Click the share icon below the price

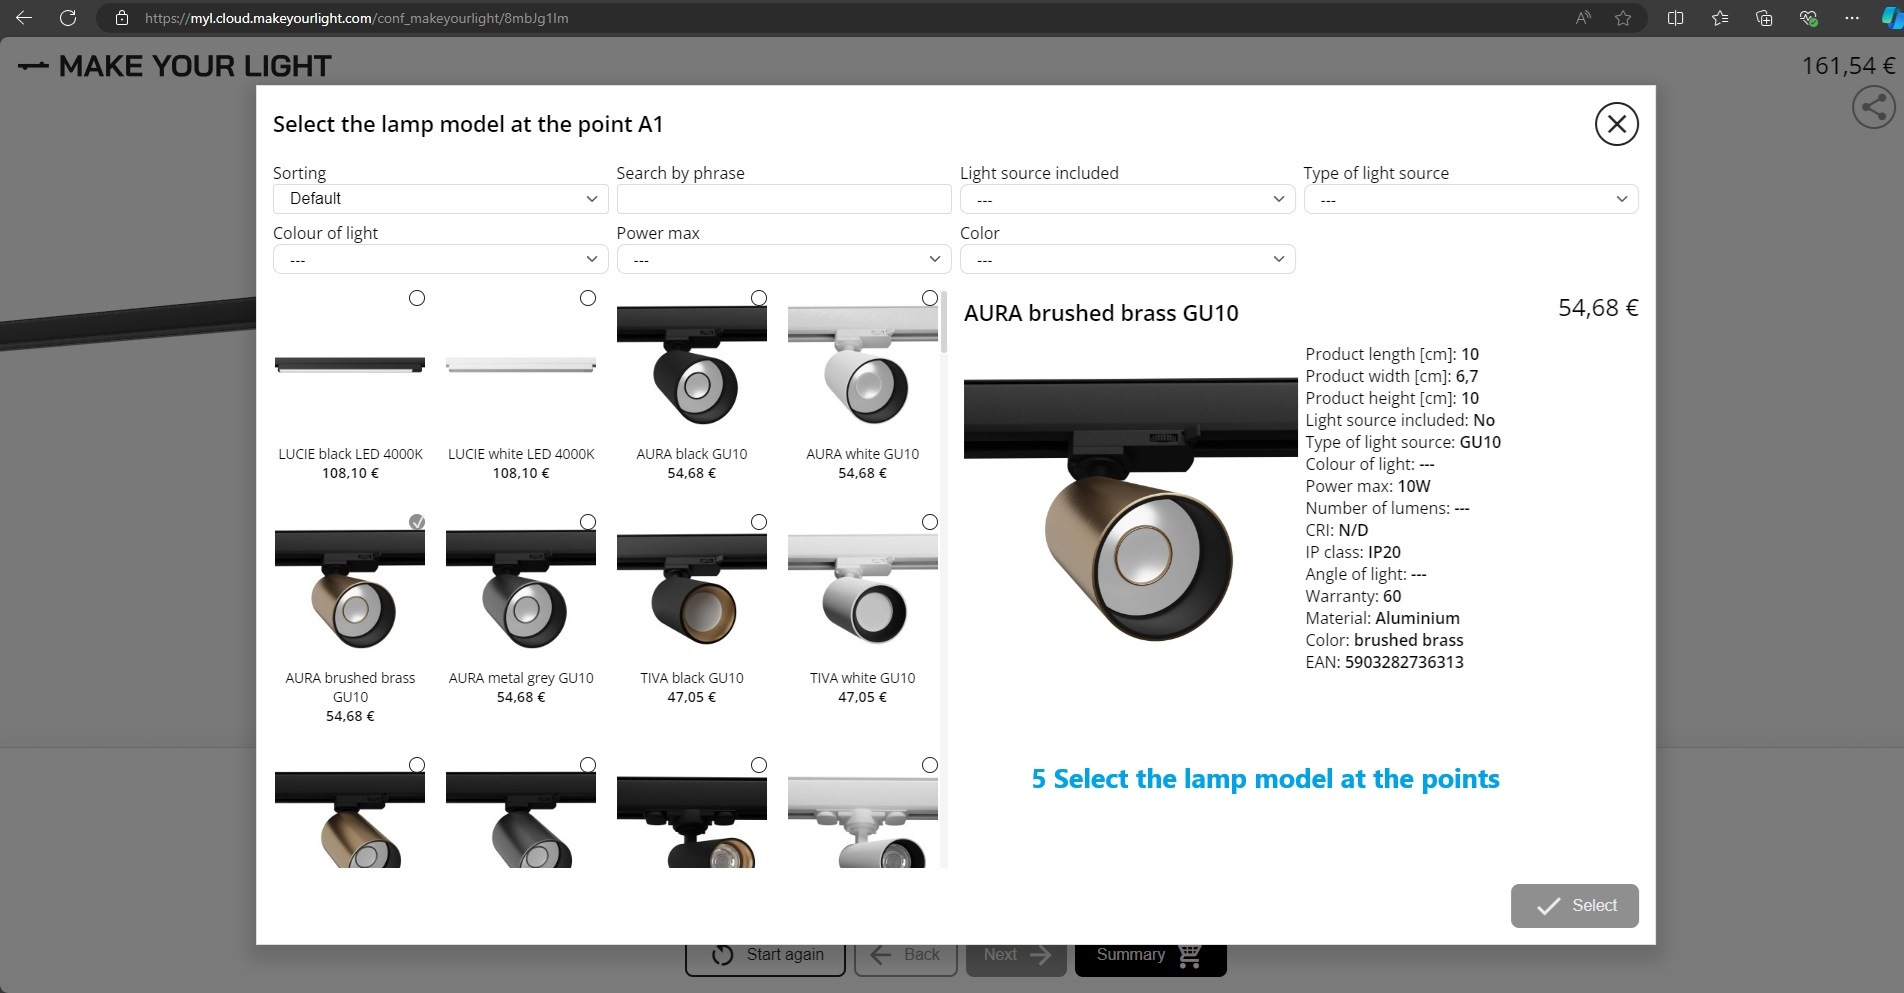coord(1873,107)
